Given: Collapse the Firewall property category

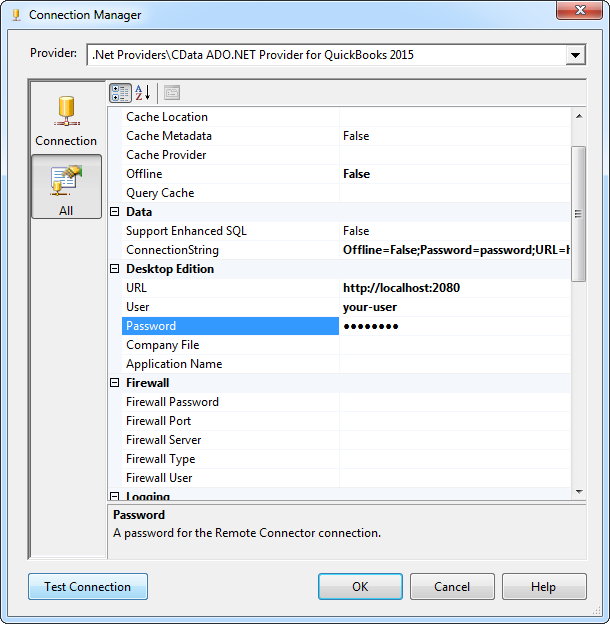Looking at the screenshot, I should tap(113, 383).
